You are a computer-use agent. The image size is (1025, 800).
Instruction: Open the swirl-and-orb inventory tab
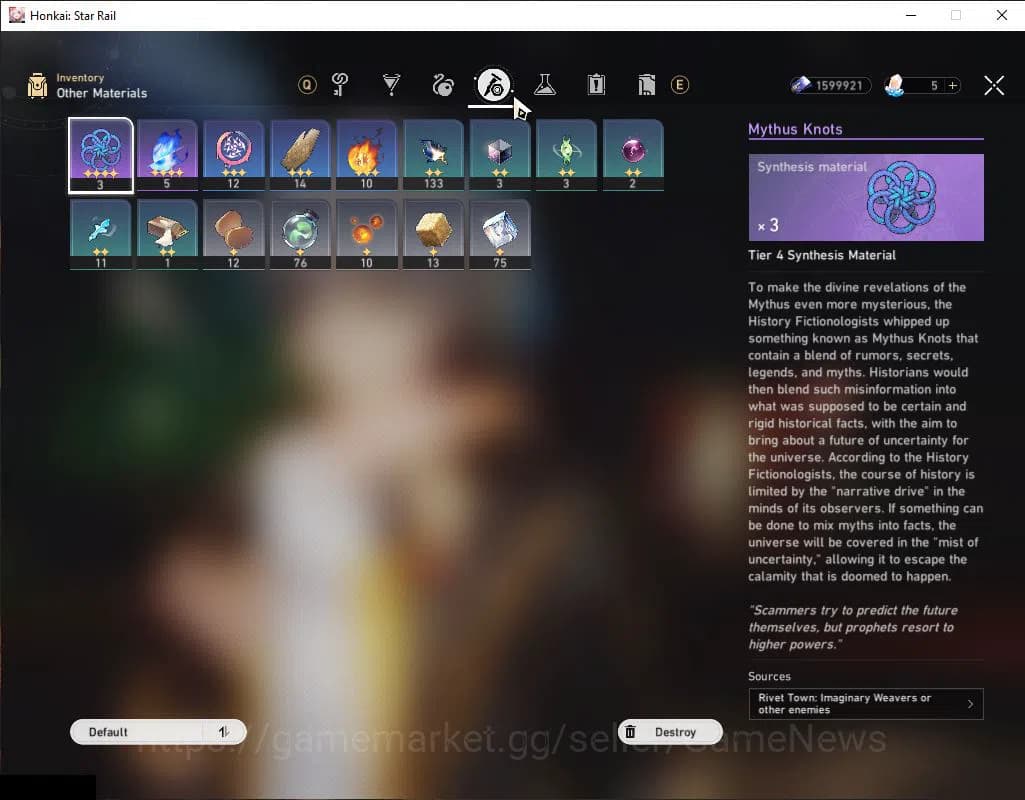[443, 85]
